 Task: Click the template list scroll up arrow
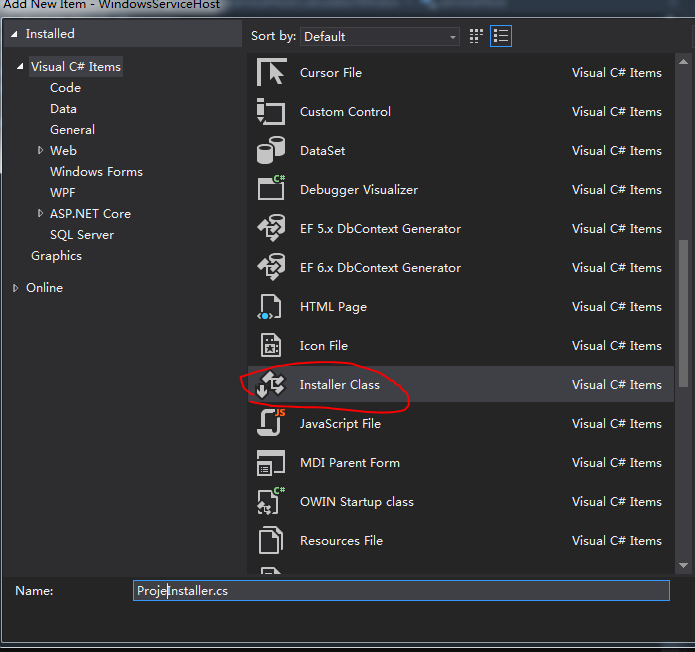coord(683,62)
